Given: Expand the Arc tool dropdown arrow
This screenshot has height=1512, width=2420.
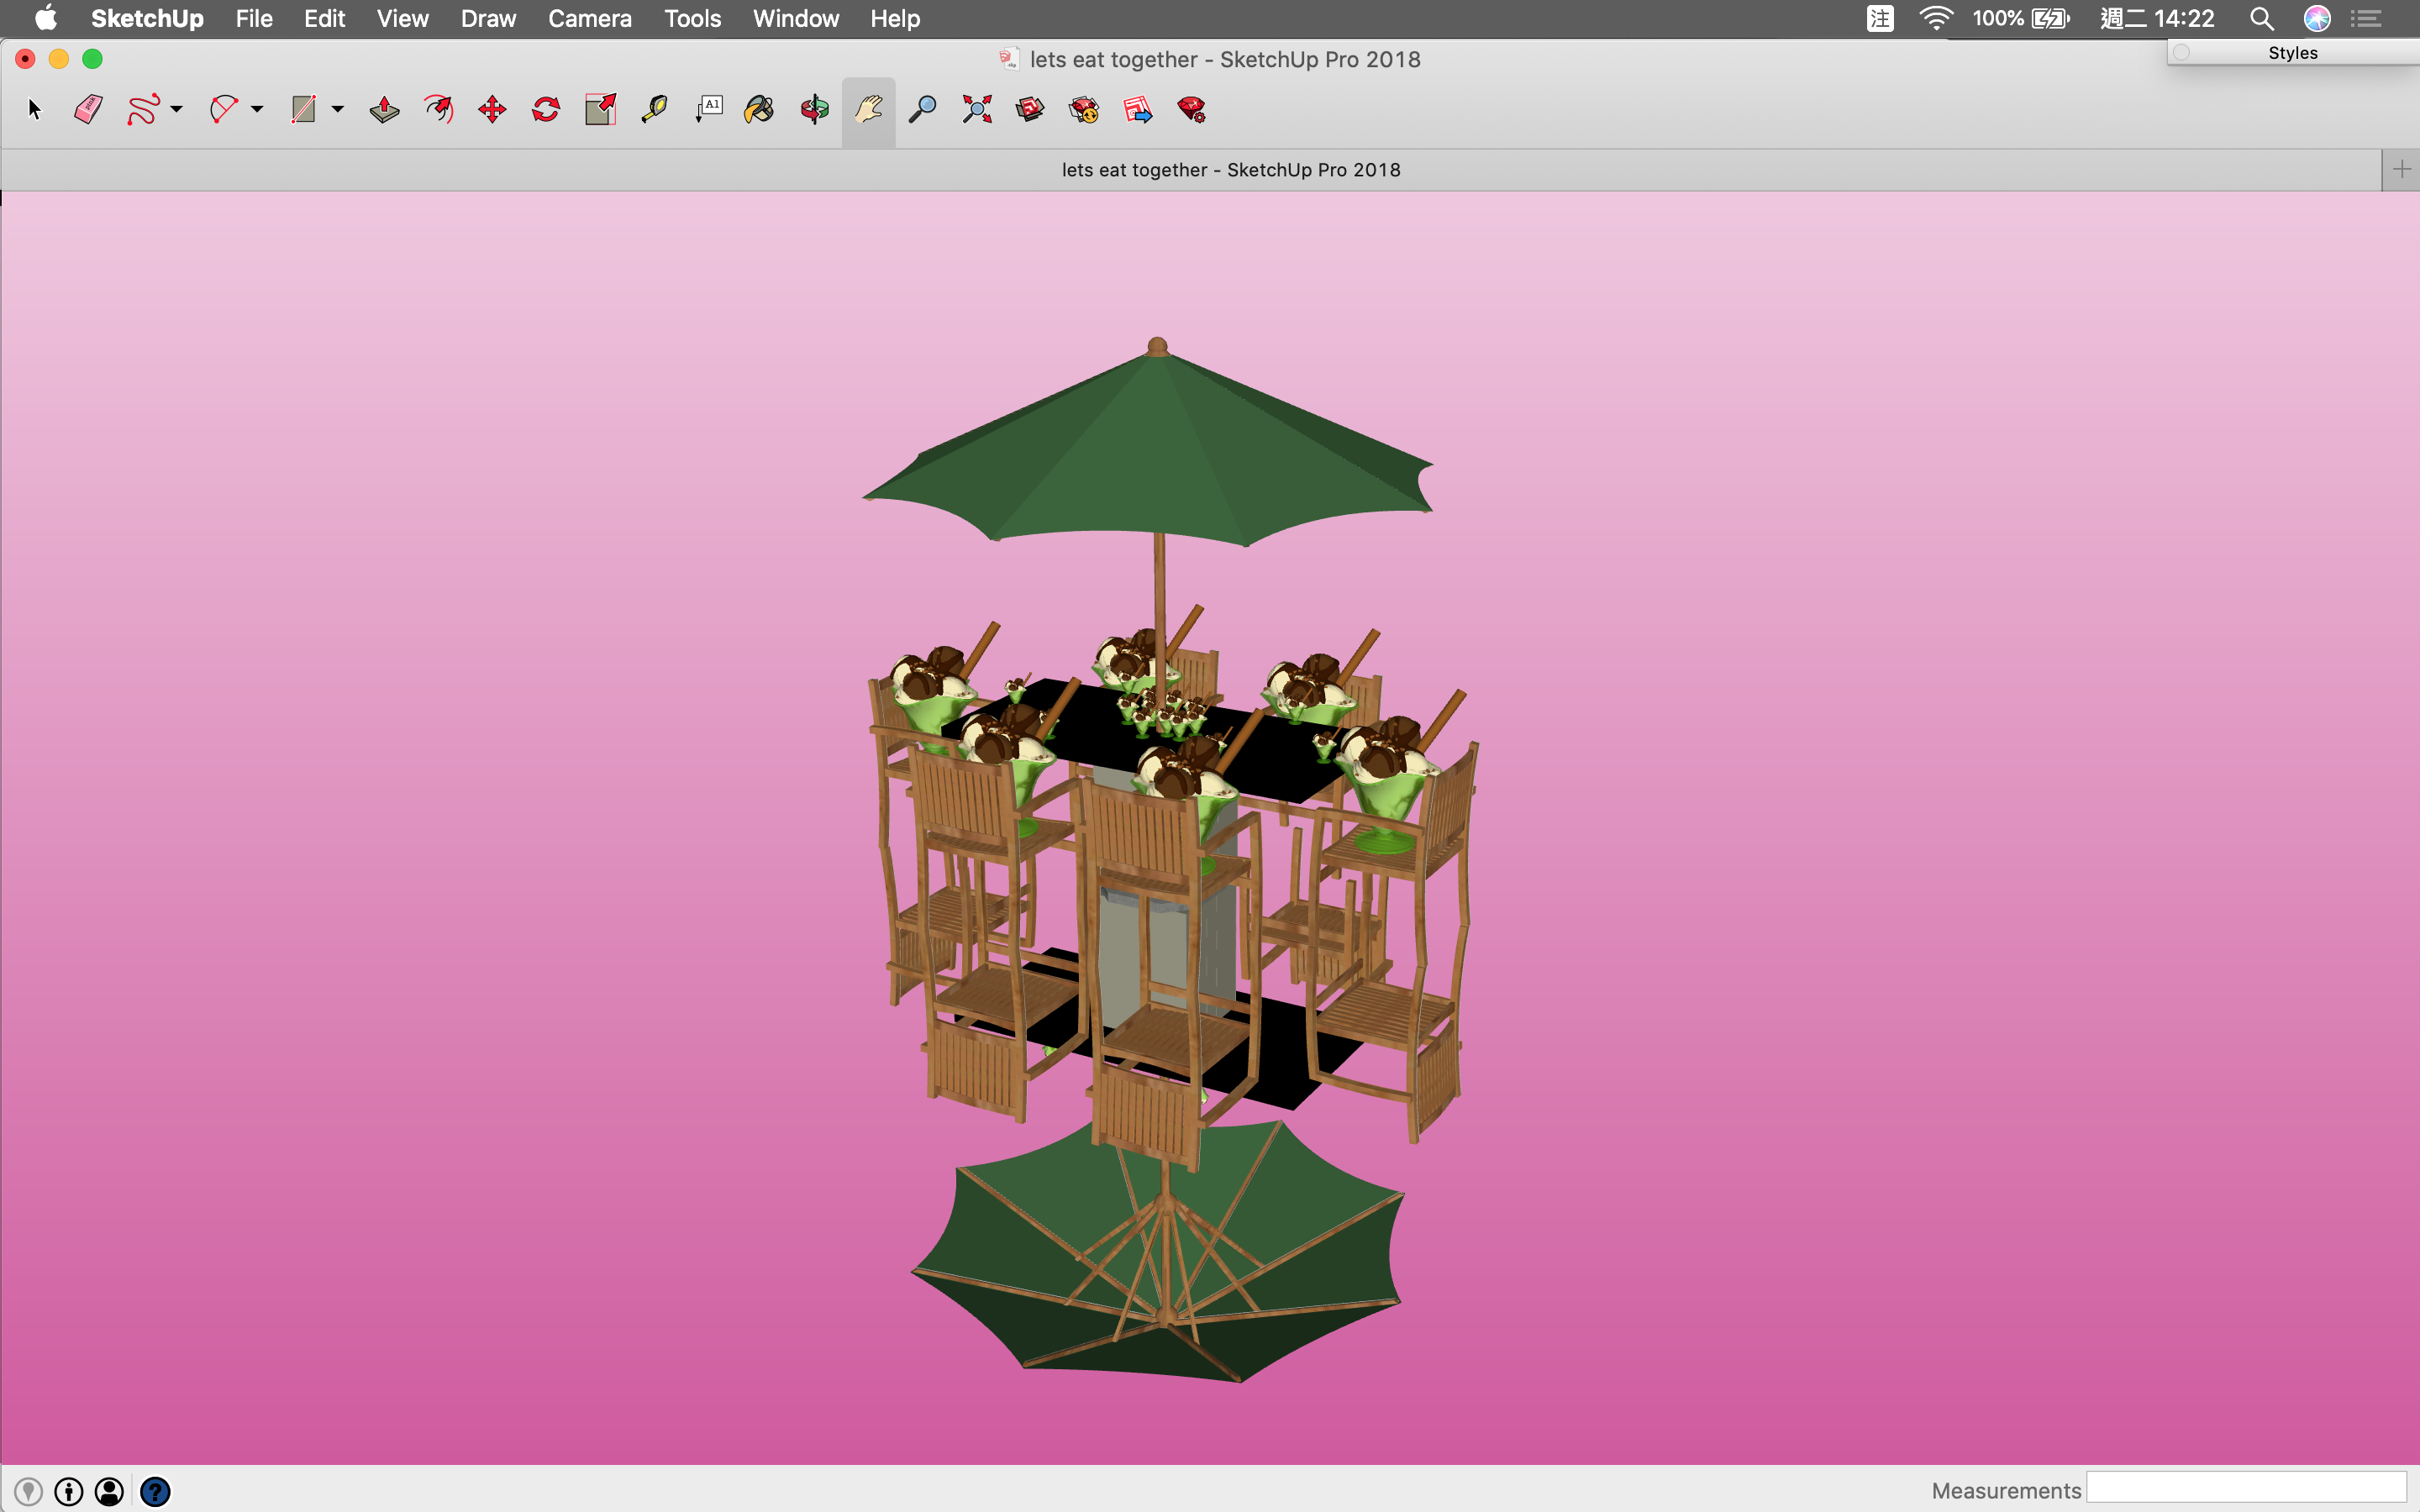Looking at the screenshot, I should pos(257,109).
